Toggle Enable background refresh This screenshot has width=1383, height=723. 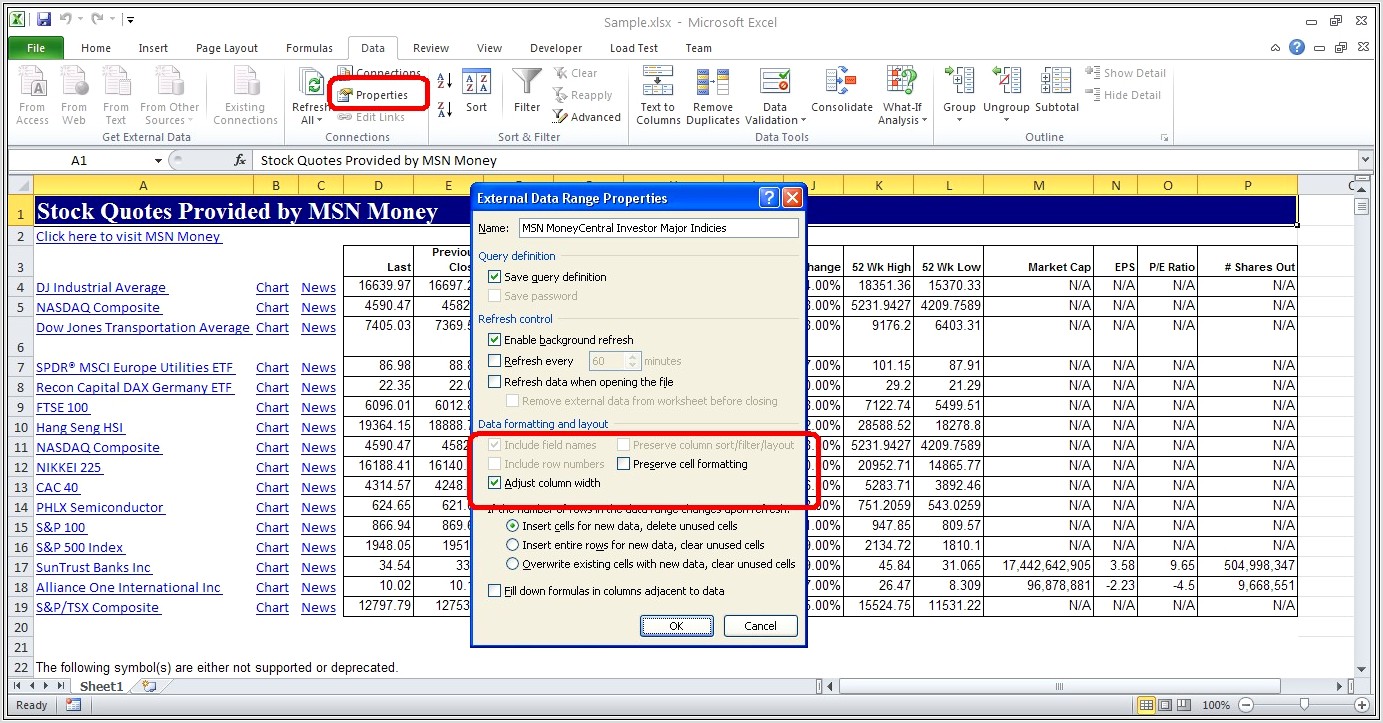point(495,340)
